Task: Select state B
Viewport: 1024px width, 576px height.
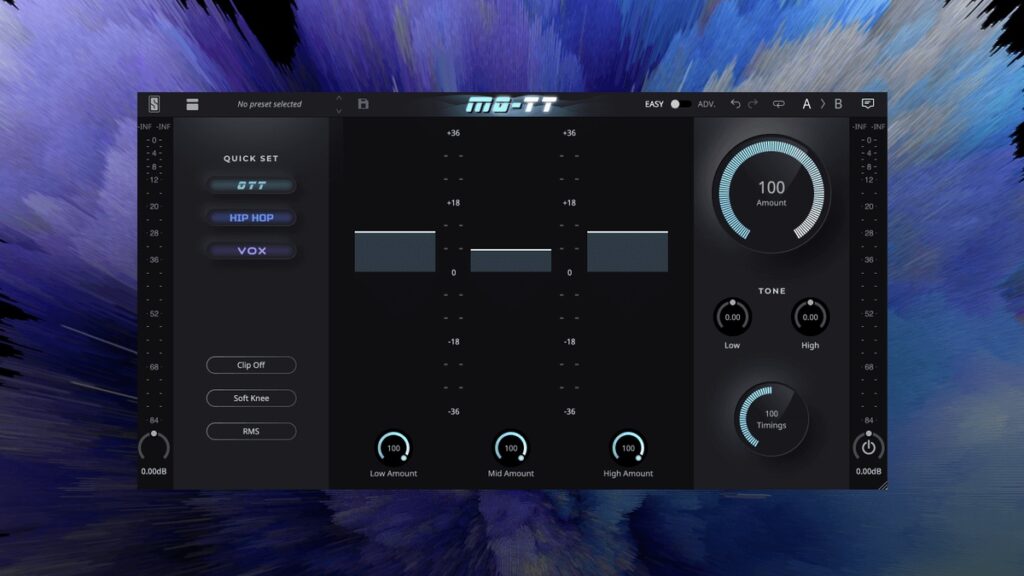Action: 838,104
